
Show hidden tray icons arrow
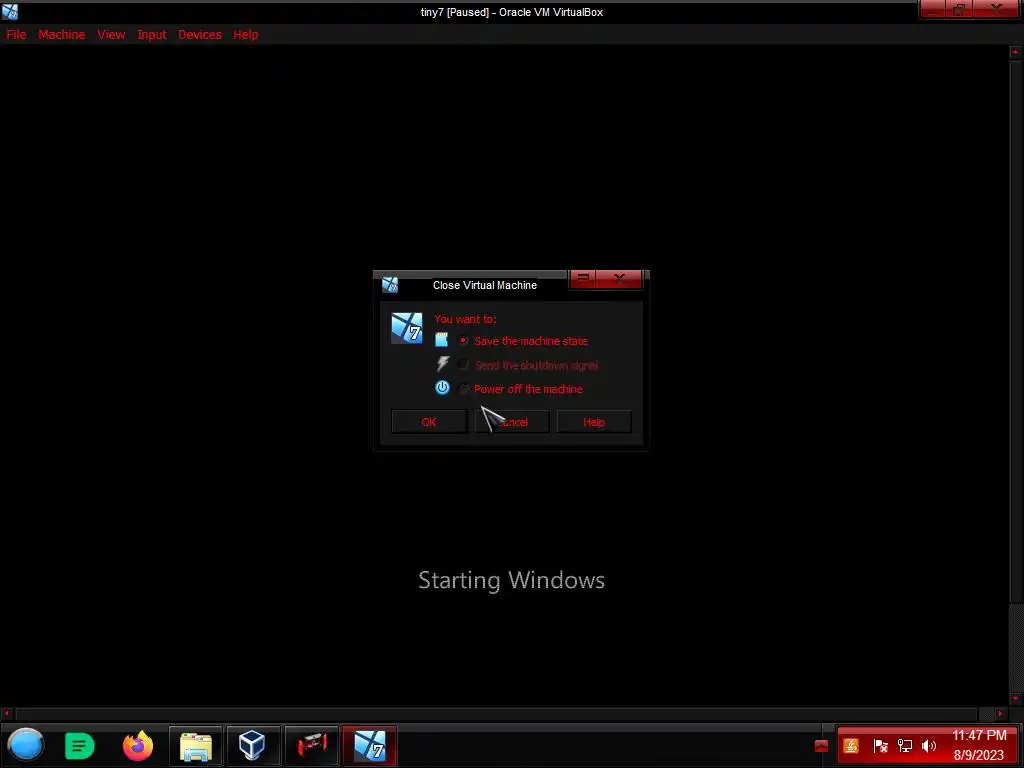(822, 746)
